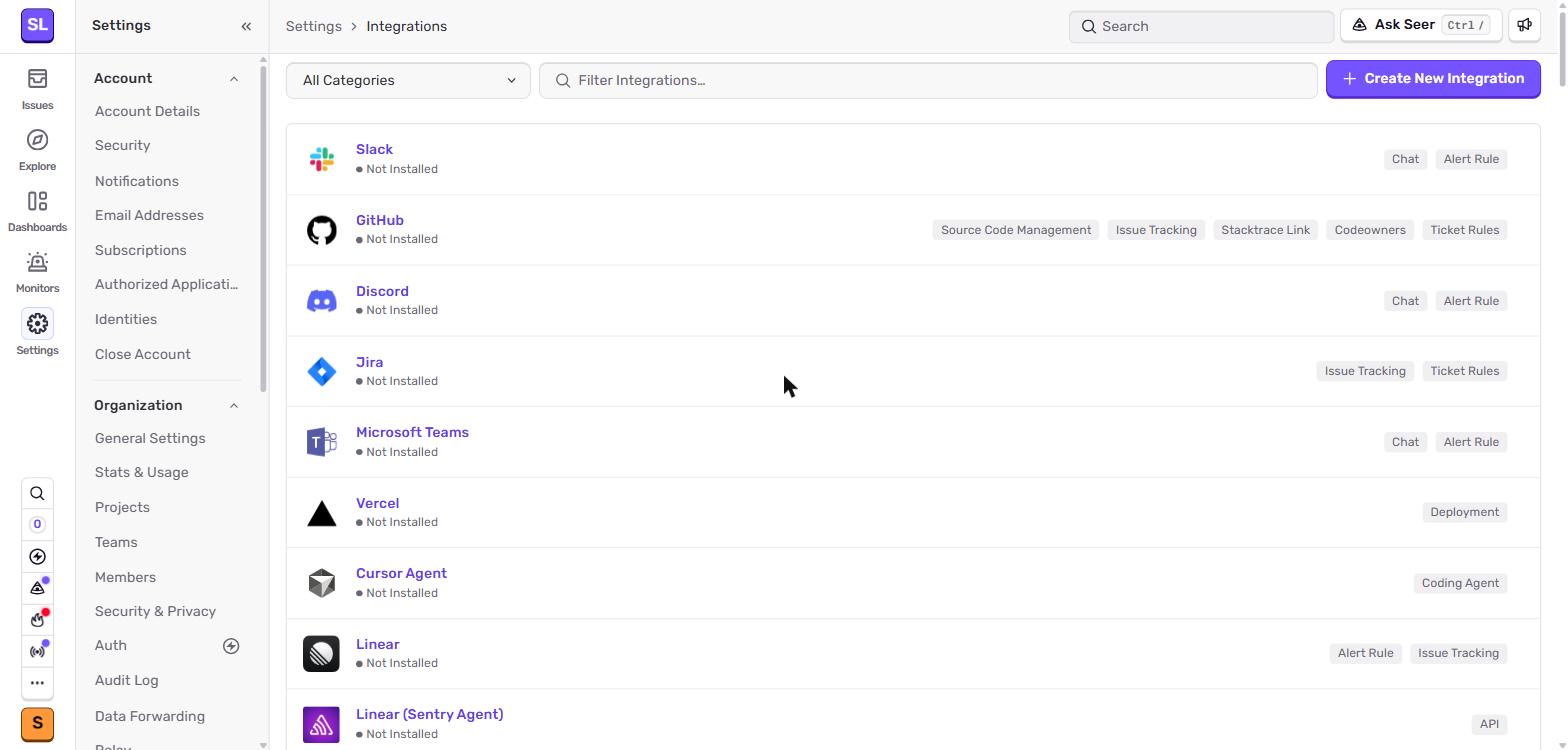Open Security & Privacy settings
Image resolution: width=1568 pixels, height=750 pixels.
click(x=155, y=611)
